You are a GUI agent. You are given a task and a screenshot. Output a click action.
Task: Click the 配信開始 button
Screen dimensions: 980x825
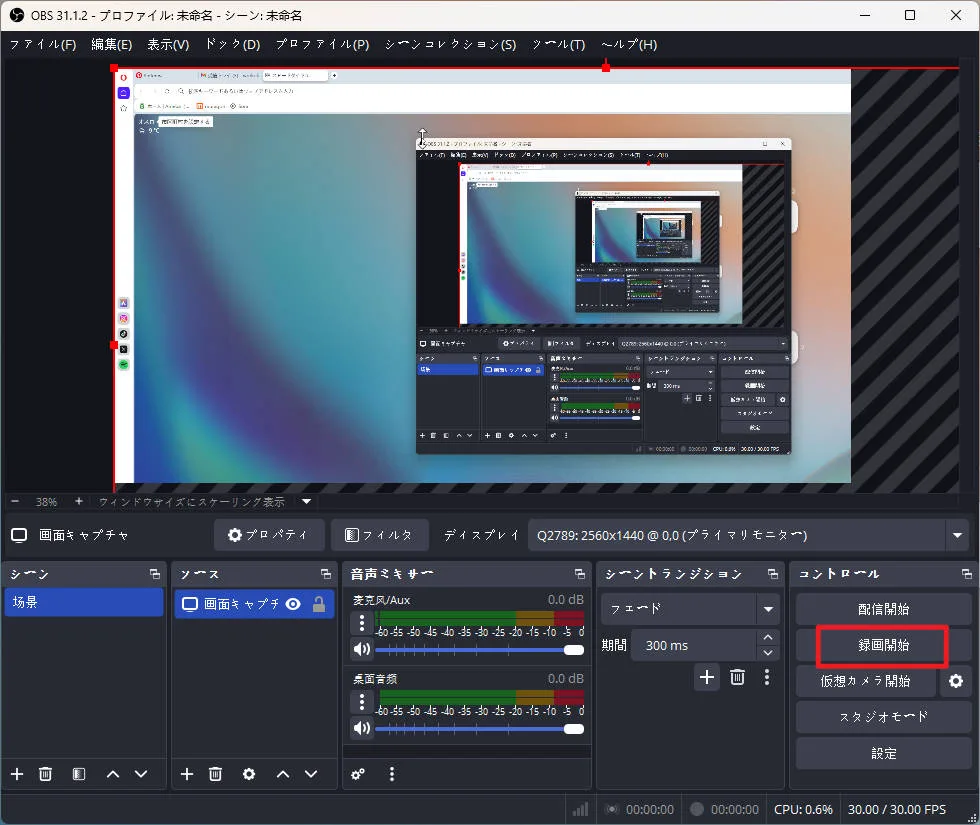pyautogui.click(x=883, y=609)
